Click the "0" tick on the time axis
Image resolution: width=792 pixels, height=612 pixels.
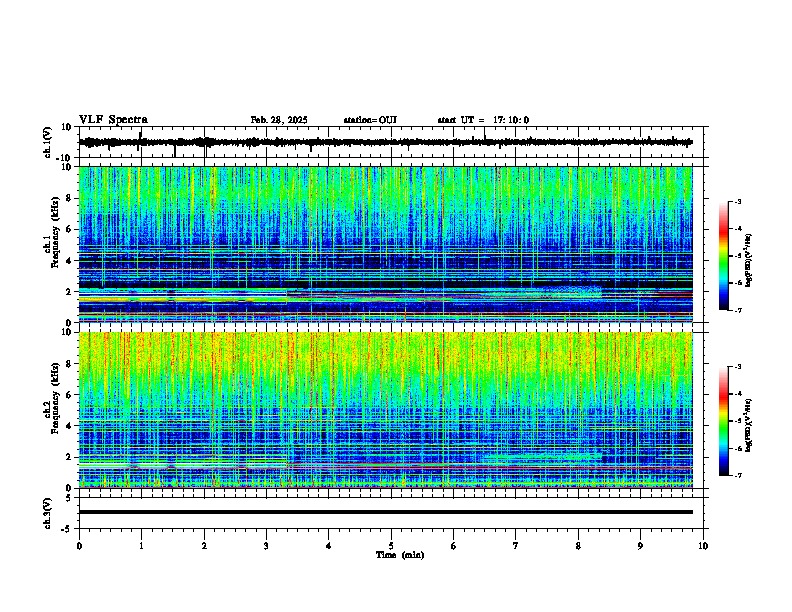[79, 546]
